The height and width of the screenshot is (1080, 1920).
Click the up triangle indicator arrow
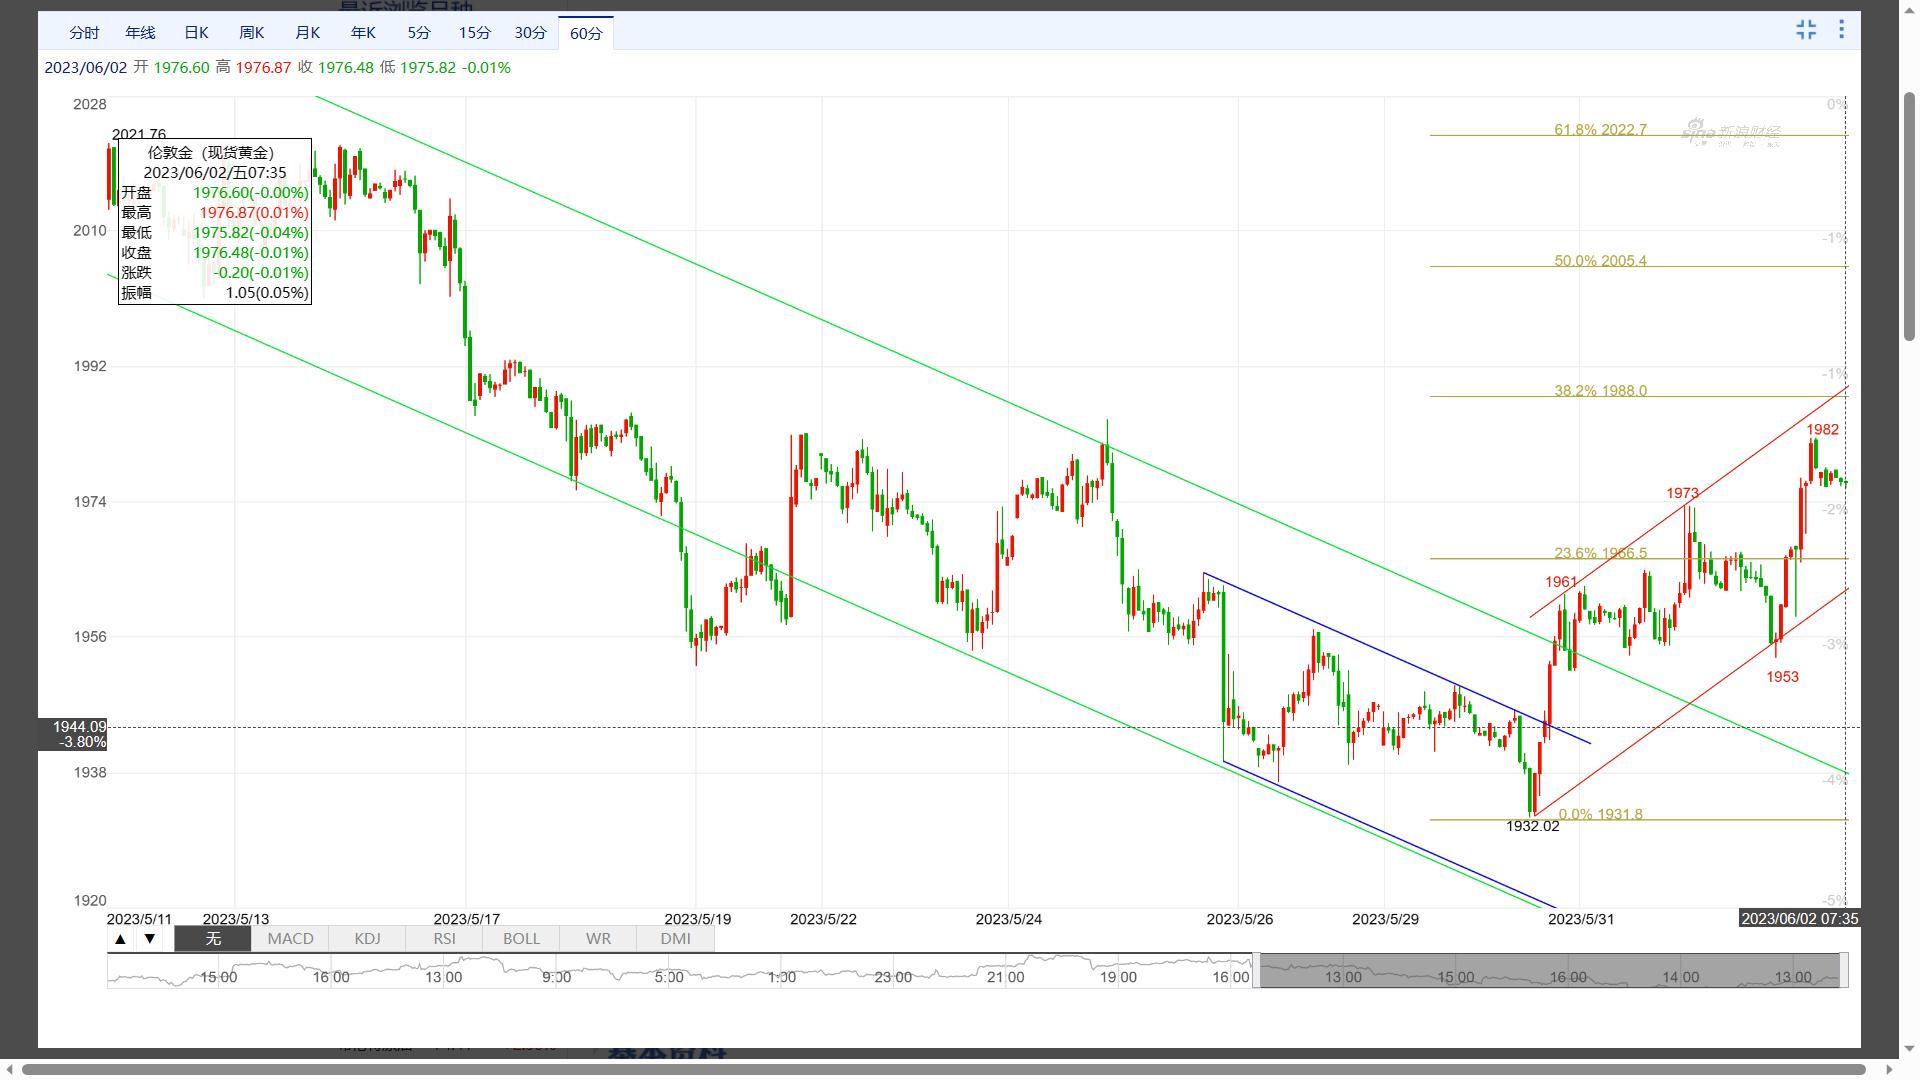coord(120,939)
